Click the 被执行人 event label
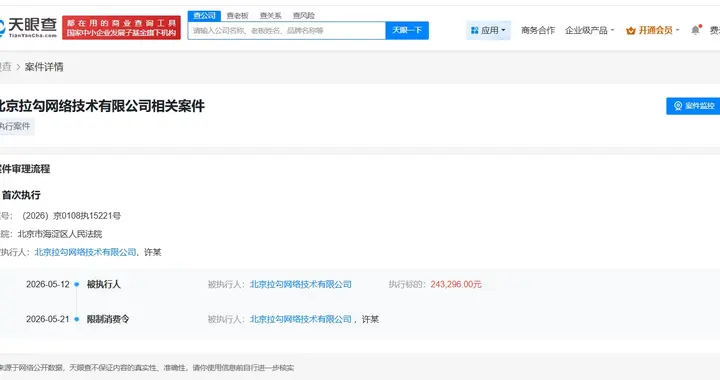This screenshot has height=380, width=720. point(104,285)
